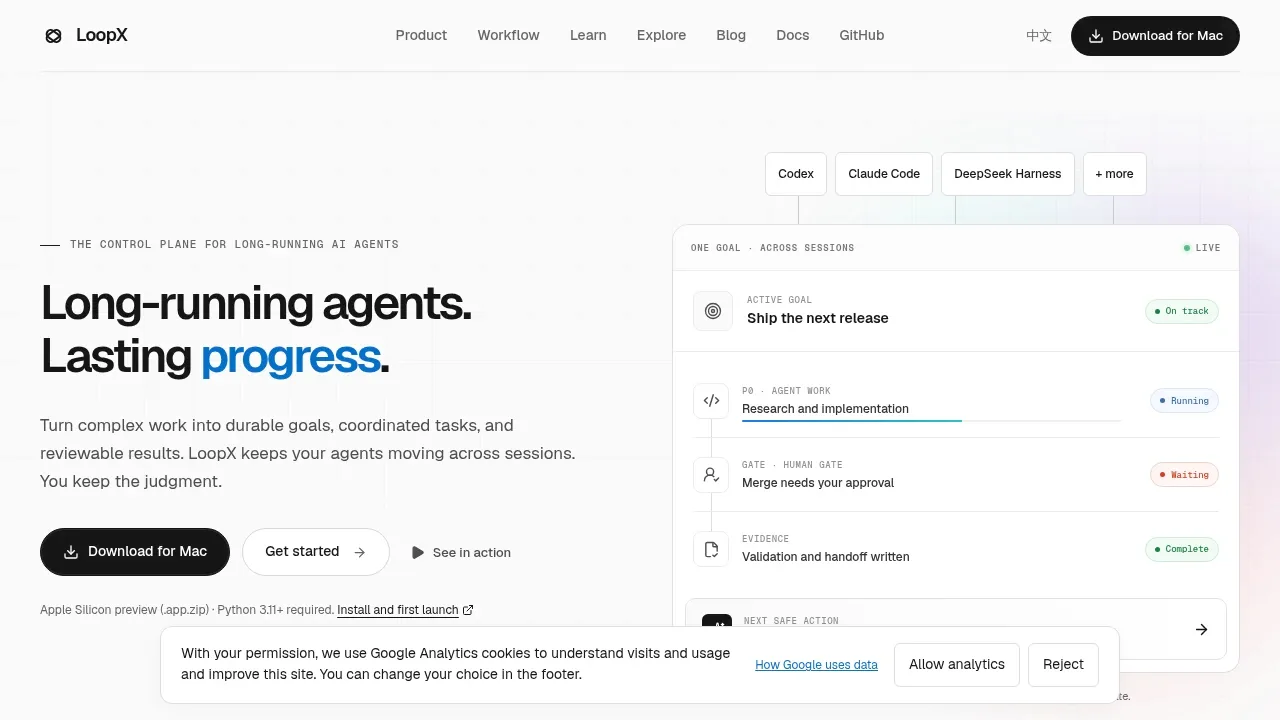The height and width of the screenshot is (720, 1280).
Task: Click the person-check icon for Human Gate
Action: (711, 475)
